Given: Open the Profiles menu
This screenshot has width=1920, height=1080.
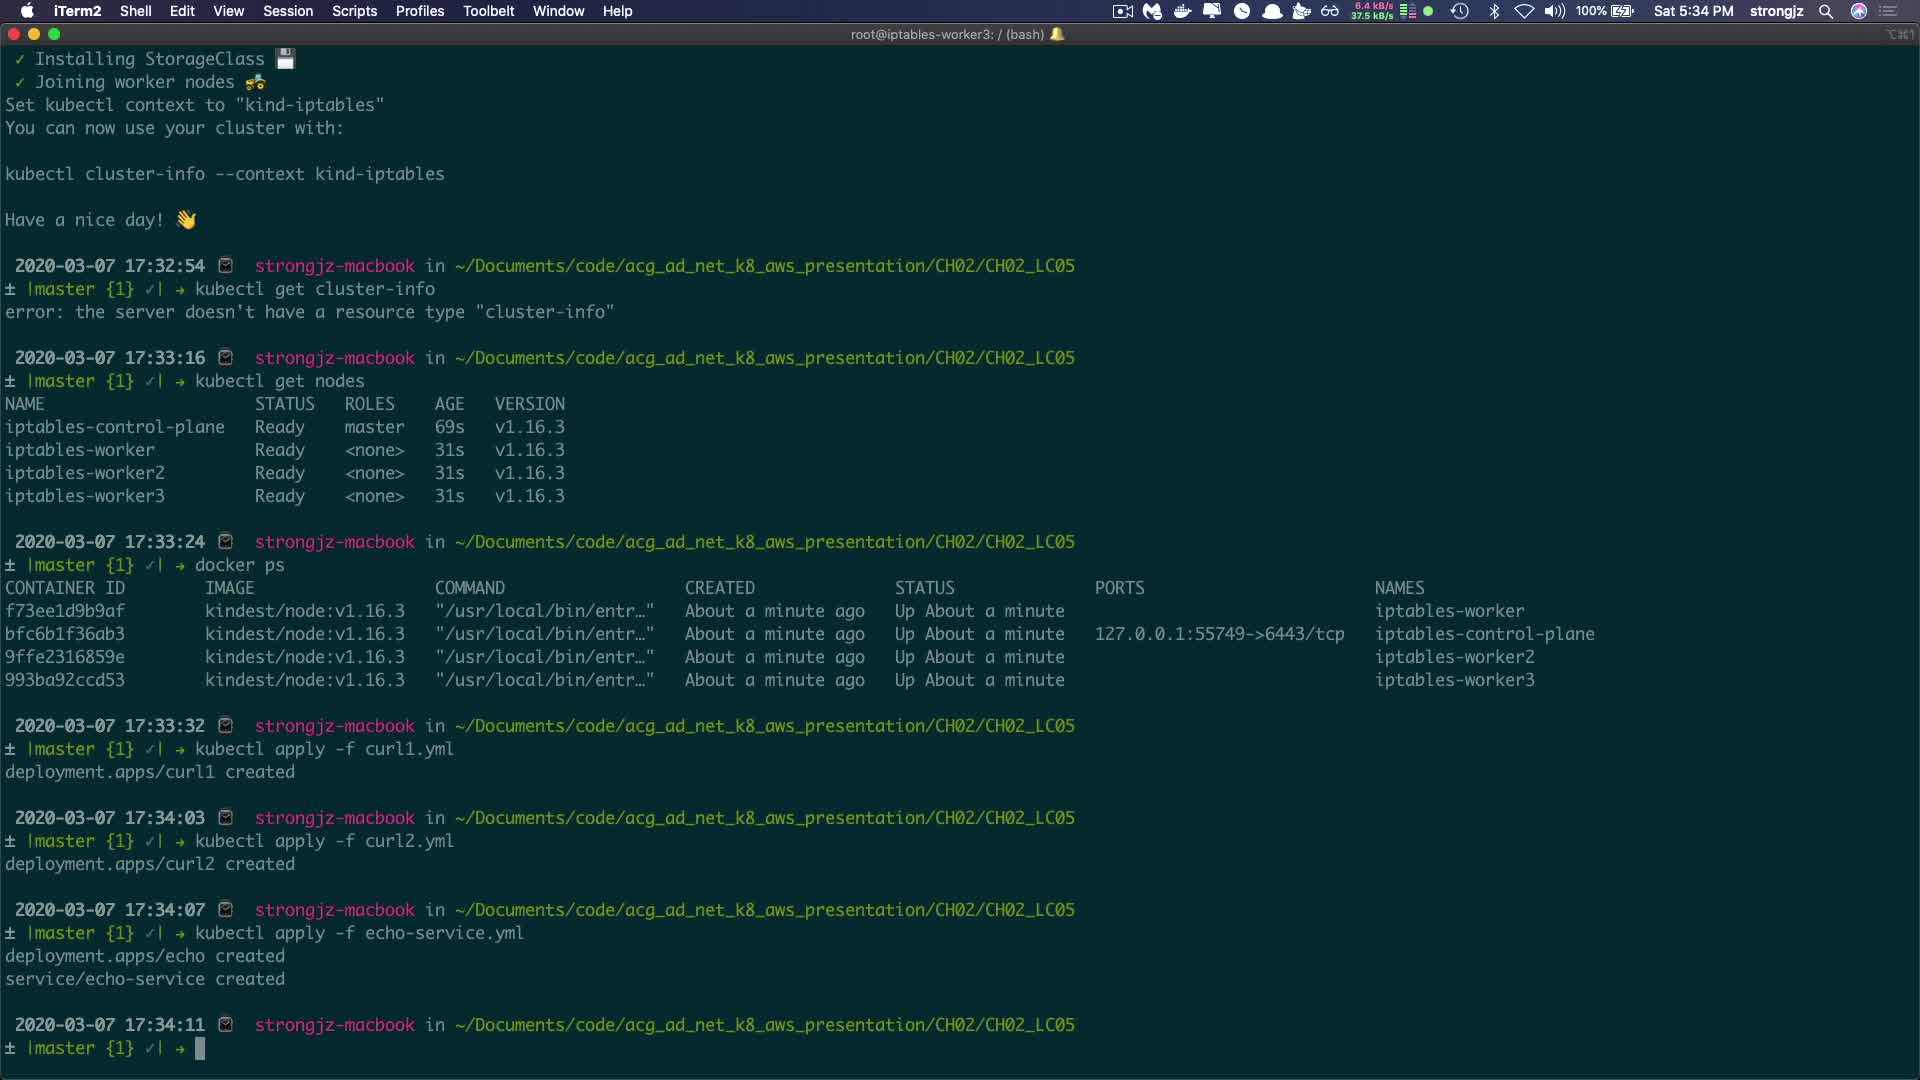Looking at the screenshot, I should [419, 11].
